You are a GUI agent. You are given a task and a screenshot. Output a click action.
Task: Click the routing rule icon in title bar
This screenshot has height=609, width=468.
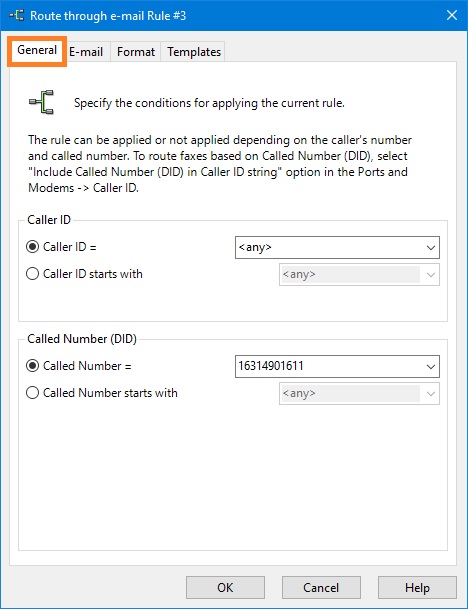pos(17,16)
